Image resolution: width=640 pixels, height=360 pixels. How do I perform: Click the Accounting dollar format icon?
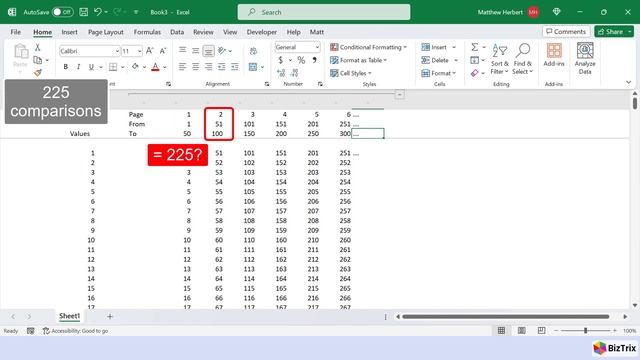280,60
